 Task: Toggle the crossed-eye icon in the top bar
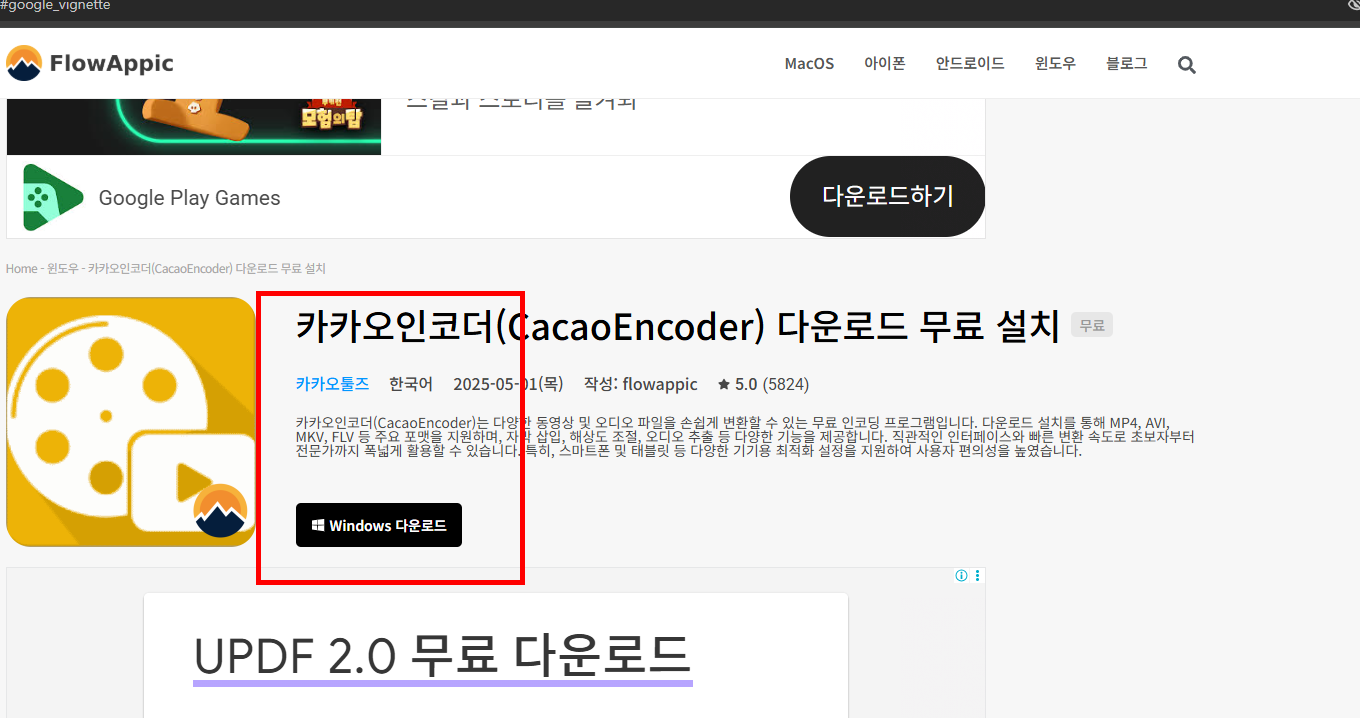coord(1355,6)
